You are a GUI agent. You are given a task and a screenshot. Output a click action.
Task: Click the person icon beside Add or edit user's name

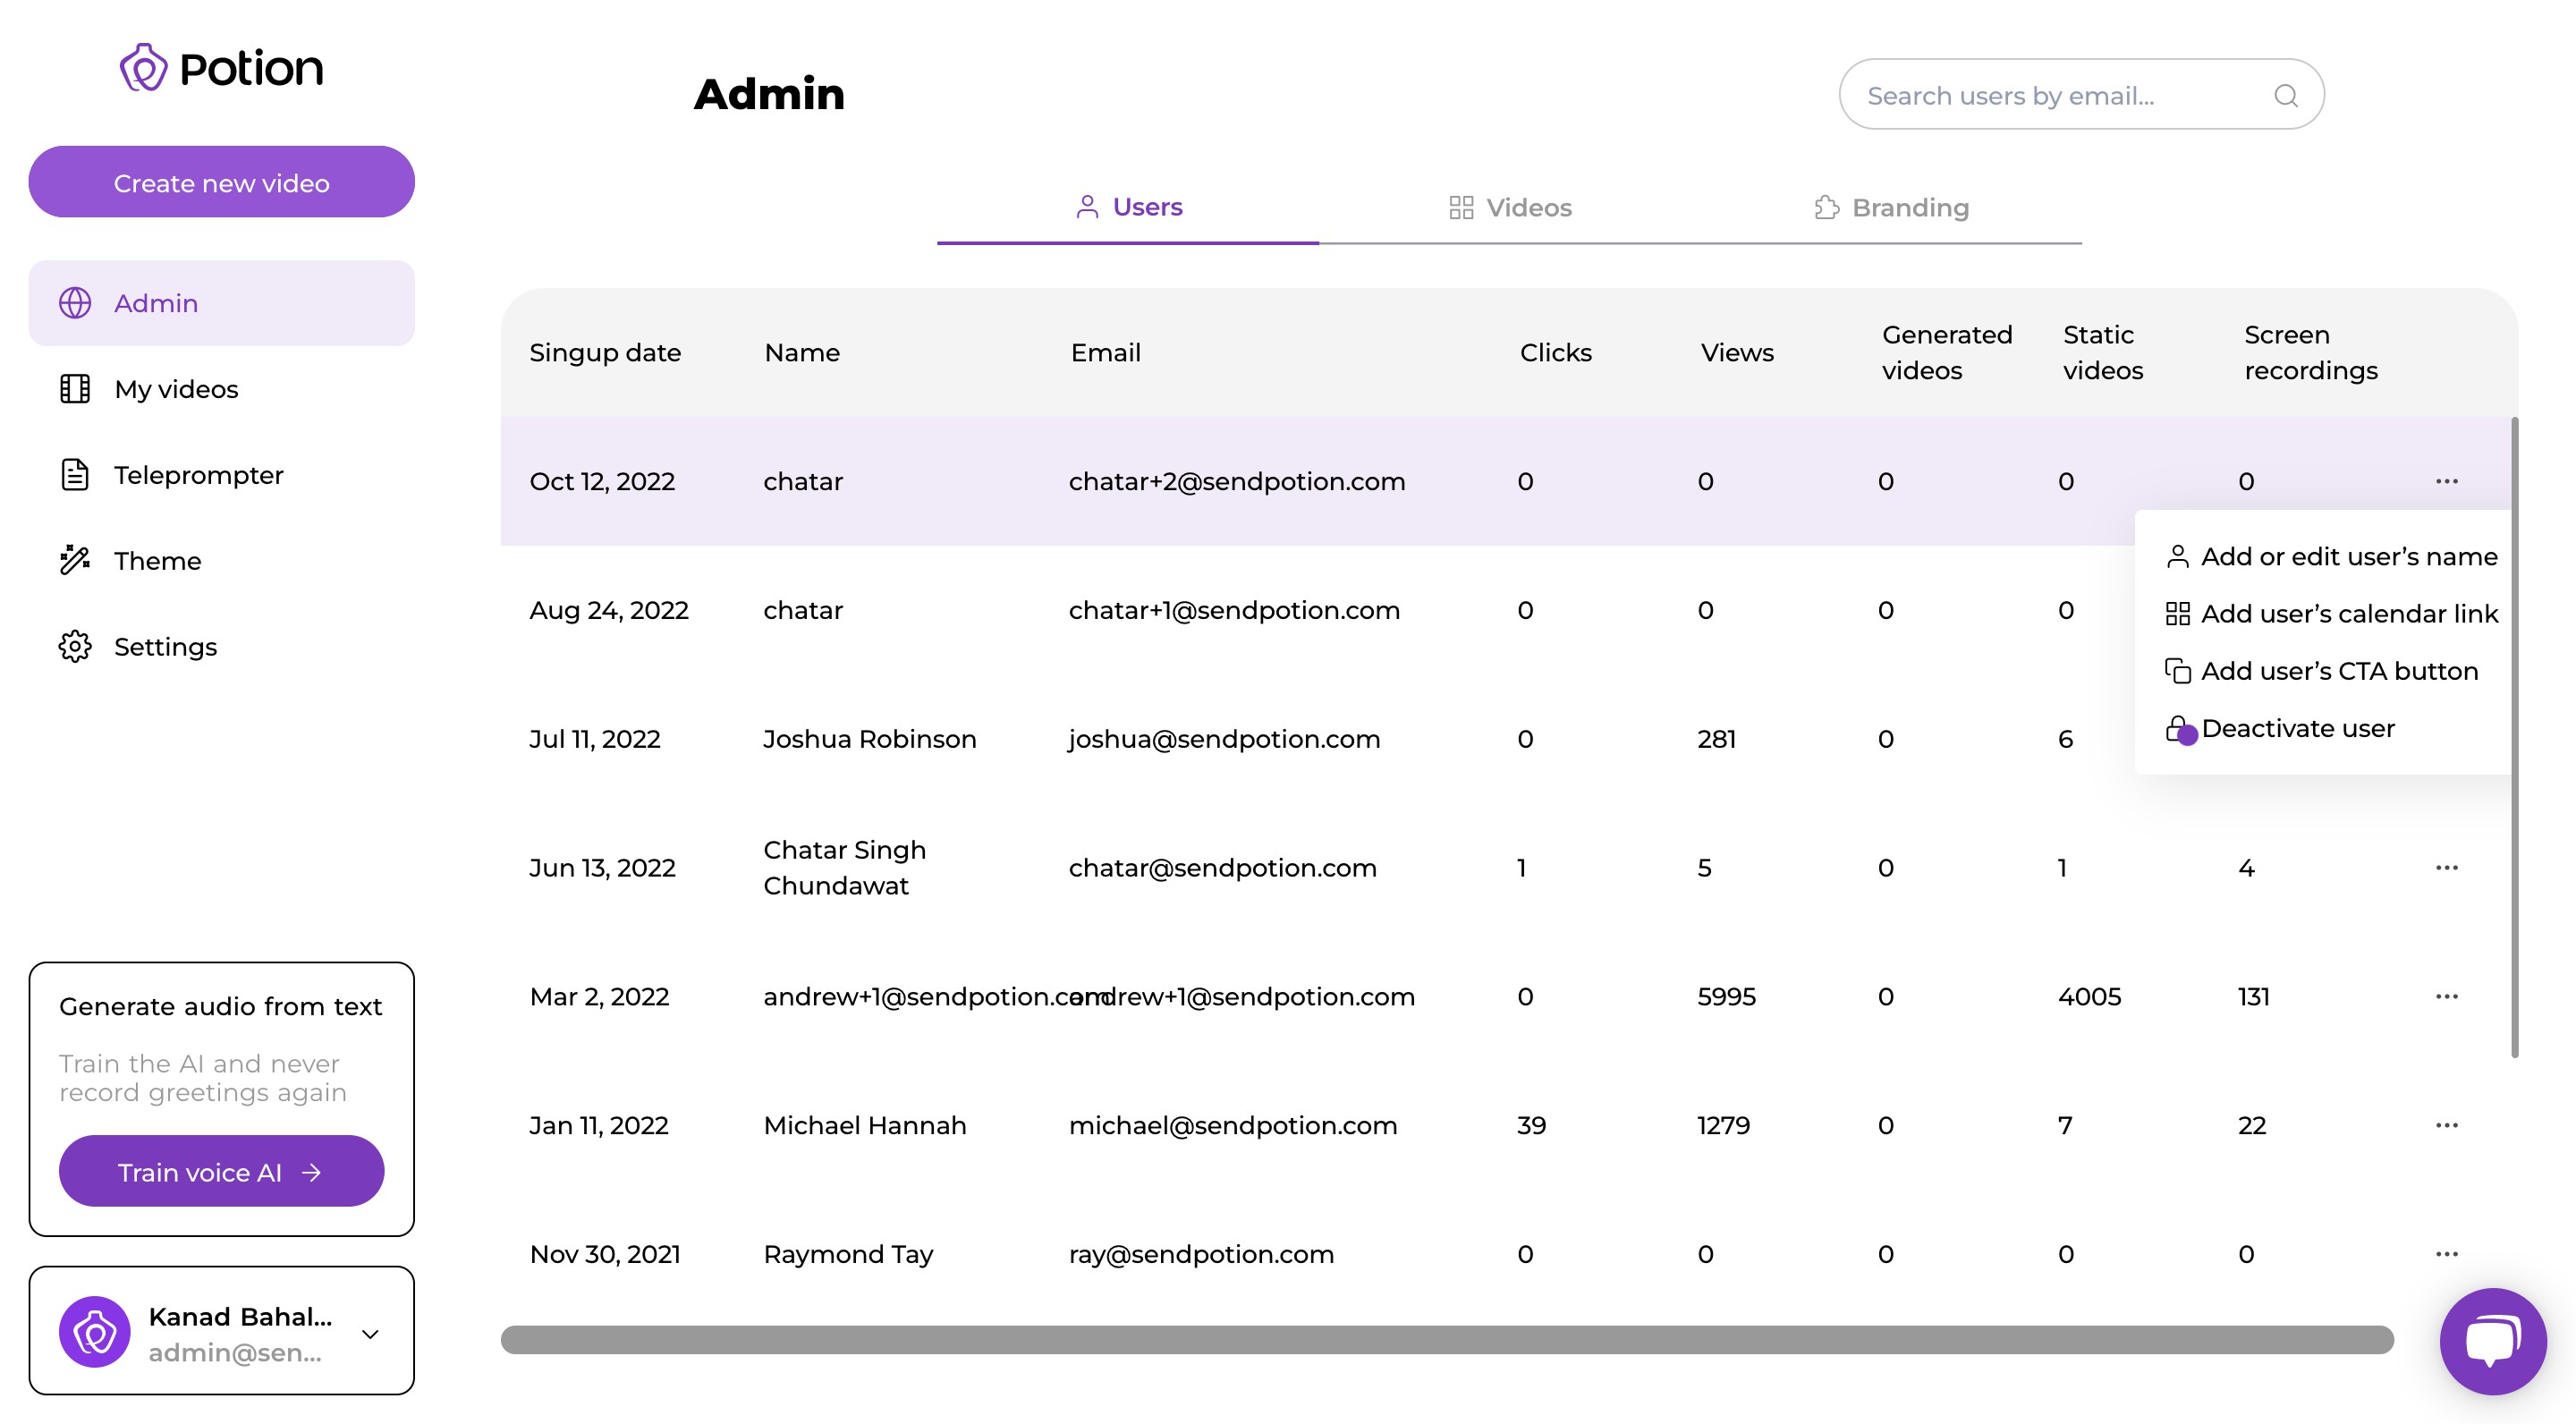pos(2177,557)
